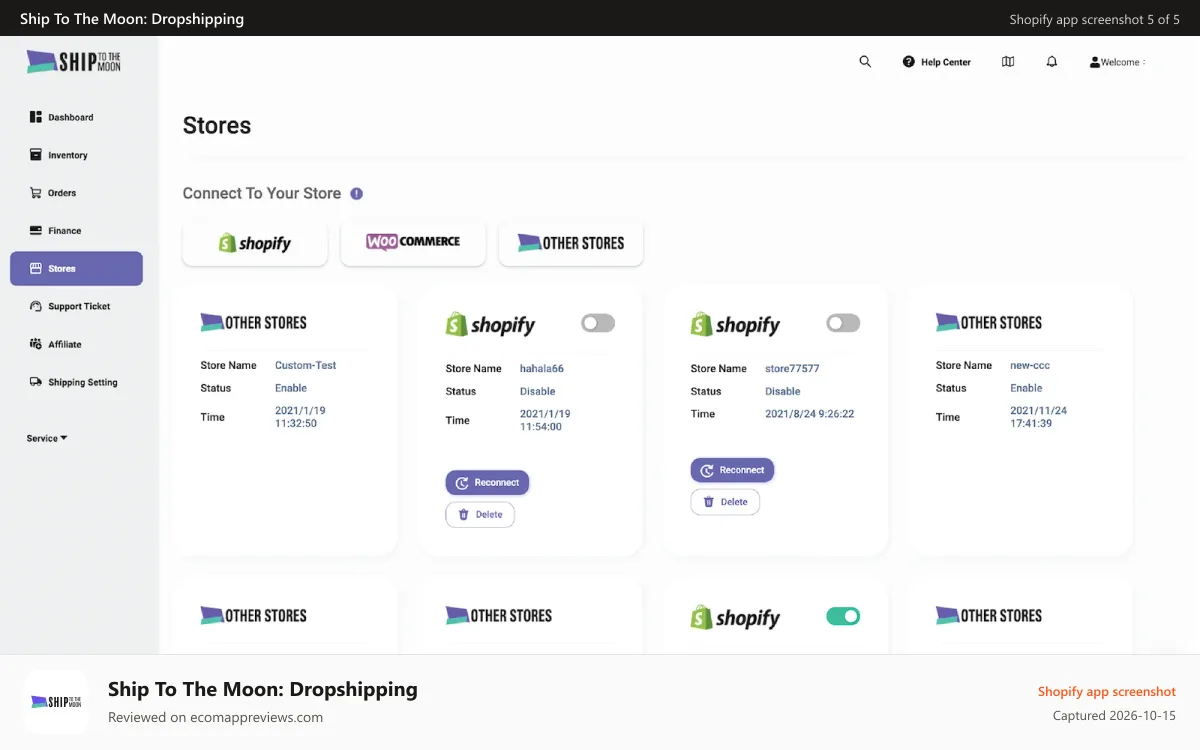Click the Shopify logo on hahala66 card
Image resolution: width=1200 pixels, height=750 pixels.
click(490, 324)
